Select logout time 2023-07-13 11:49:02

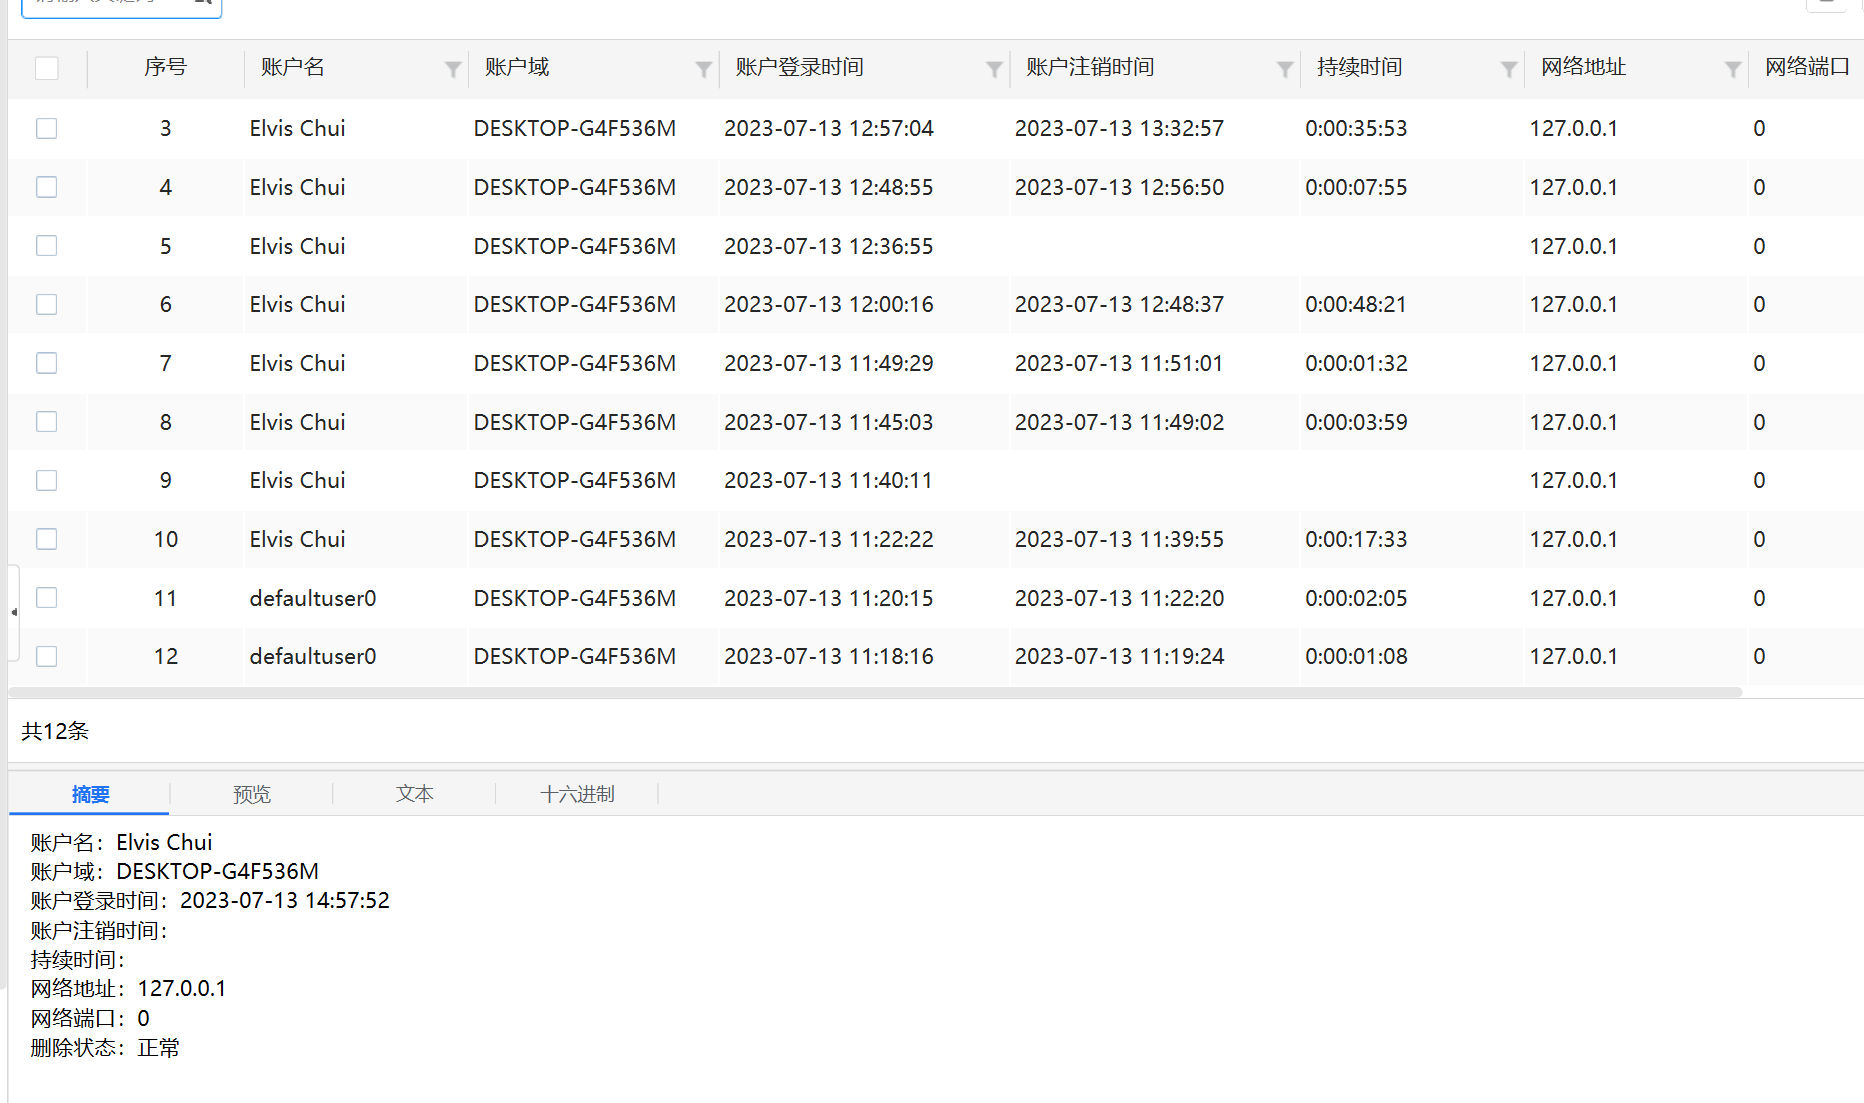tap(1119, 422)
